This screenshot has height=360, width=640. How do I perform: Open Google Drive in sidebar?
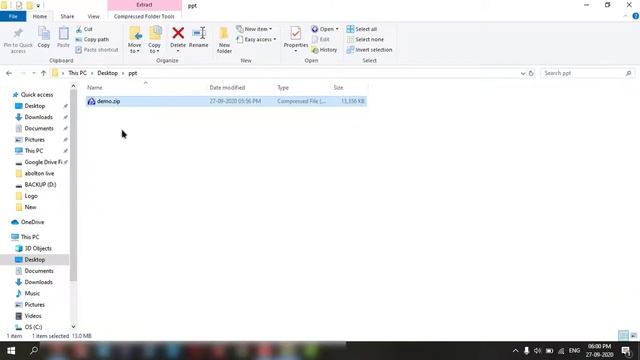43,162
